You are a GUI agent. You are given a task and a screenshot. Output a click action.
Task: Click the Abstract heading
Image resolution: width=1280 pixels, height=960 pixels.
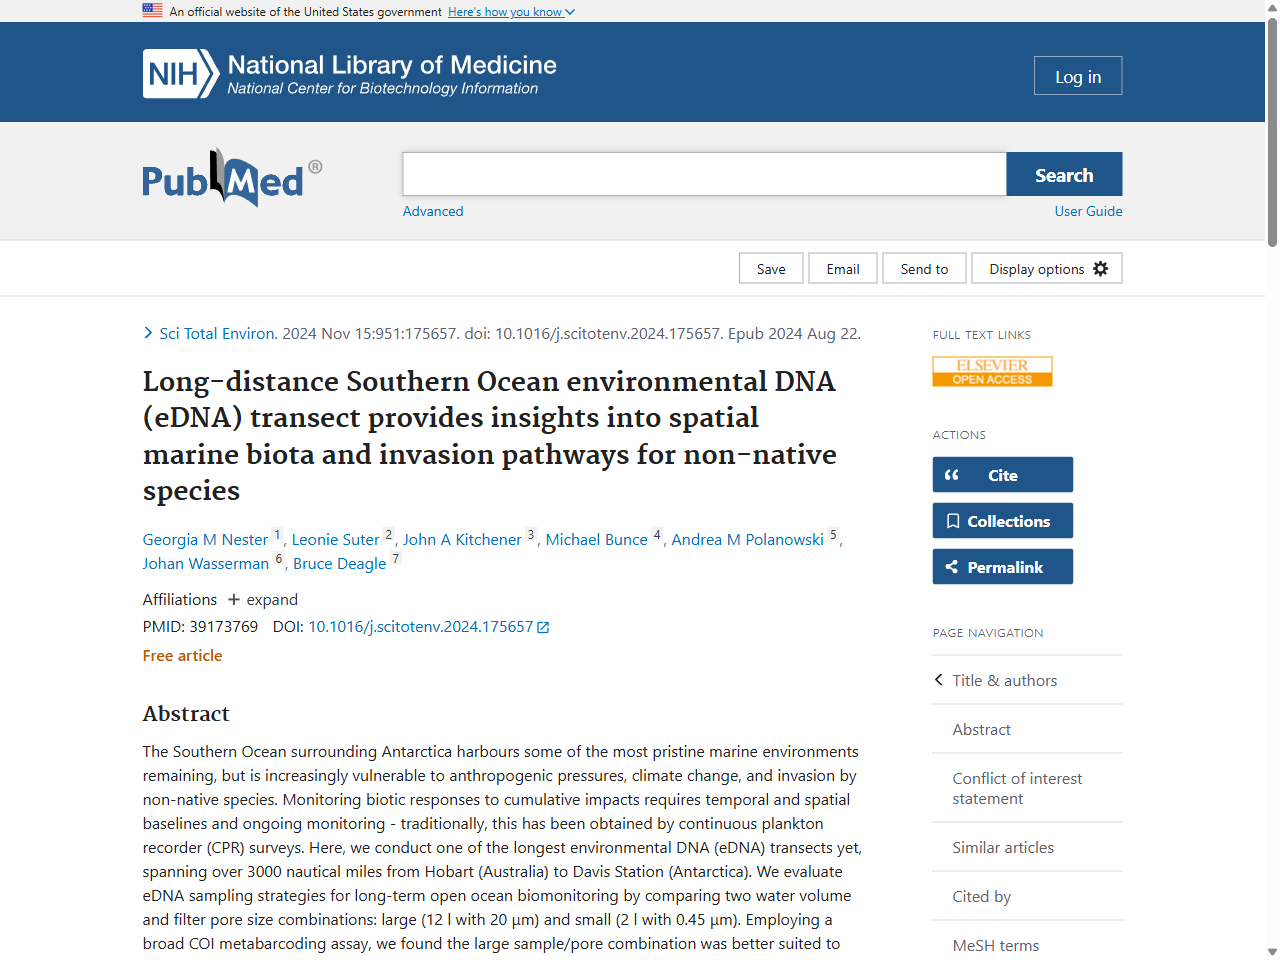186,714
